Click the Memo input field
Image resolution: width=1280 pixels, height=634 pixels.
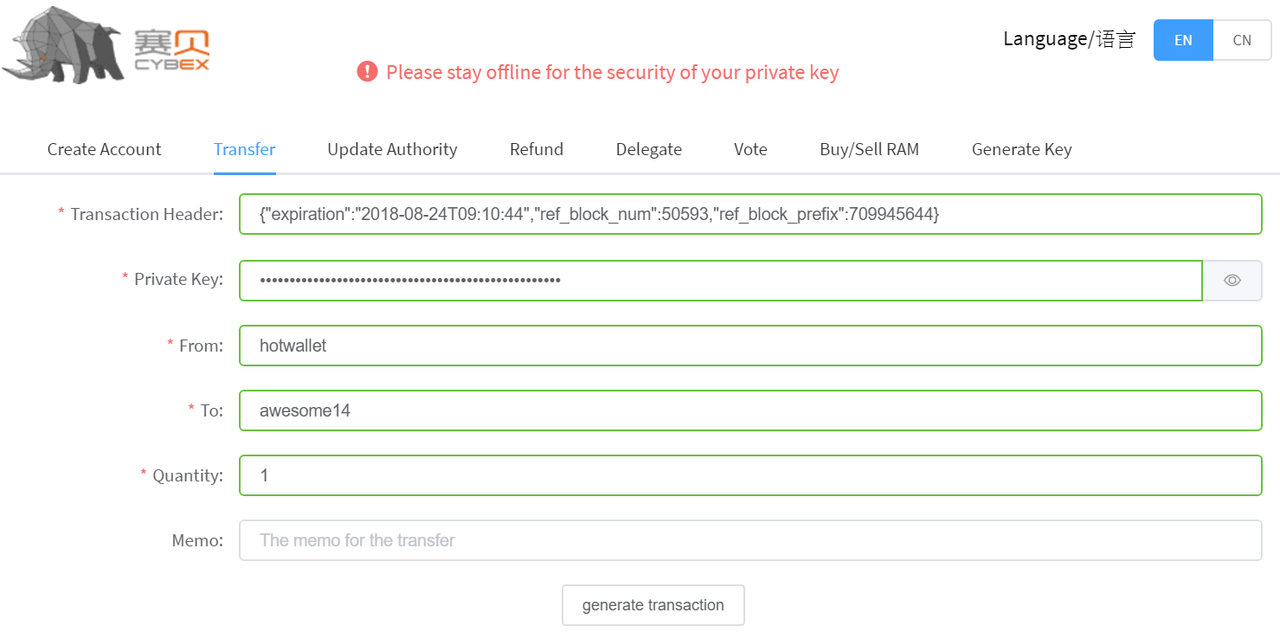[x=750, y=540]
